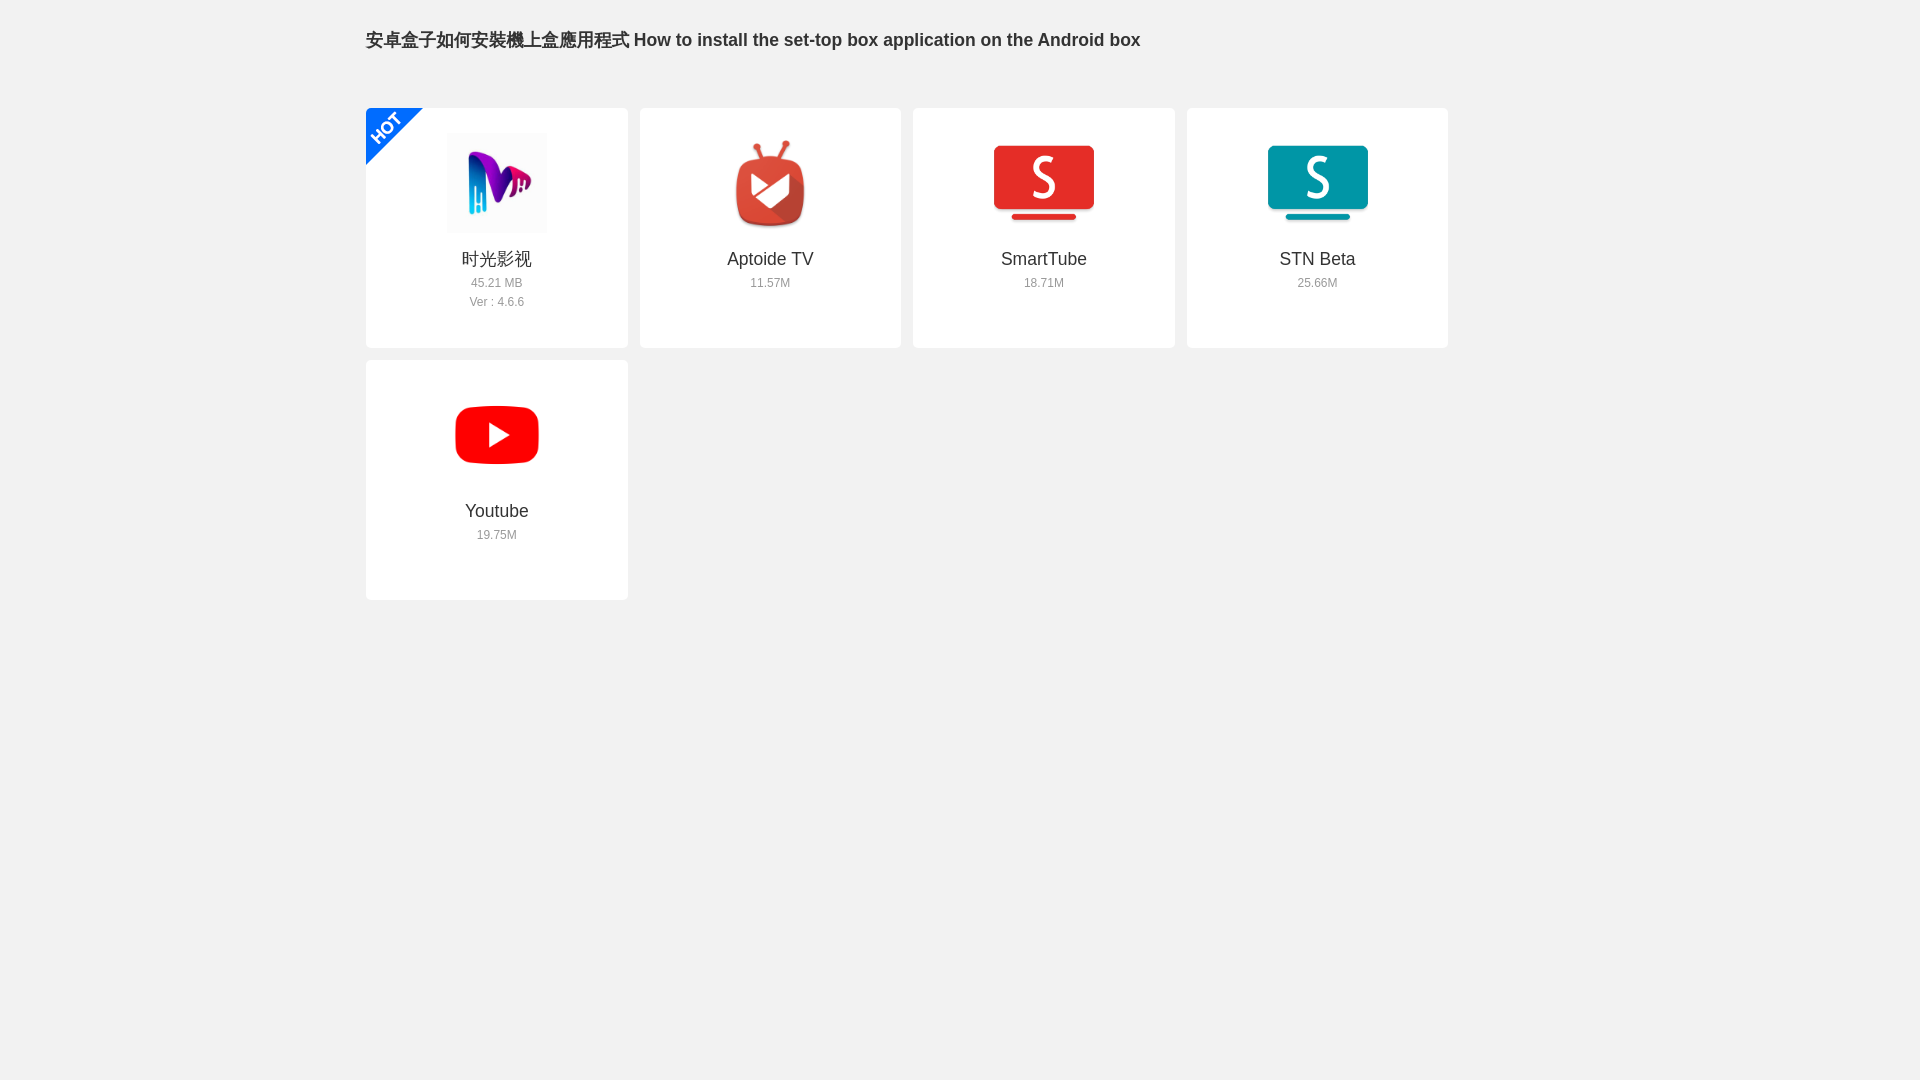Click the 45.21 MB size label

tap(497, 283)
